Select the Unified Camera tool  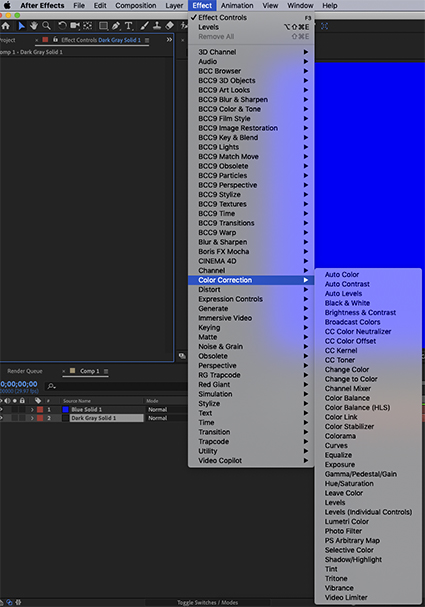75,26
